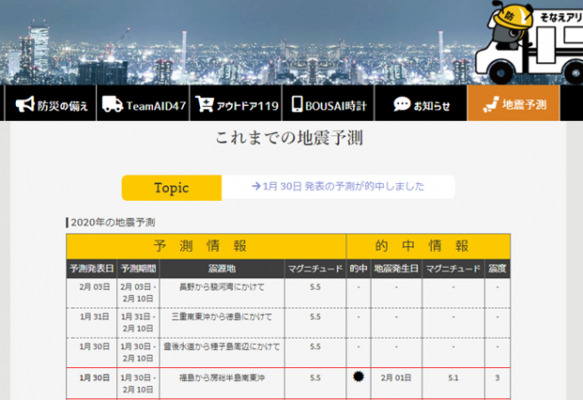
Task: Select the BOUSAI時計 navigation item
Action: (x=328, y=103)
